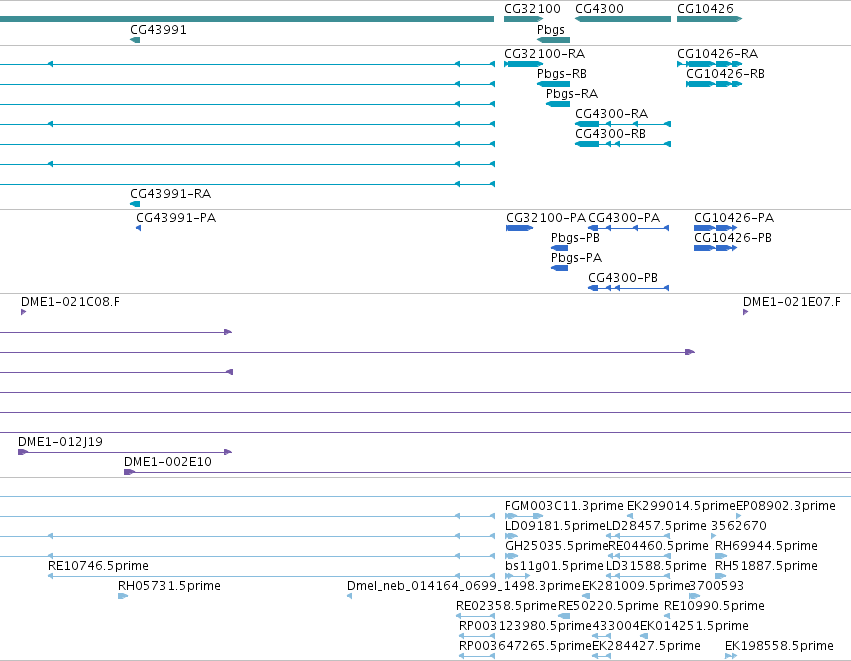This screenshot has height=661, width=851.
Task: Select the DME1-021E07.F marker
Action: (x=746, y=312)
